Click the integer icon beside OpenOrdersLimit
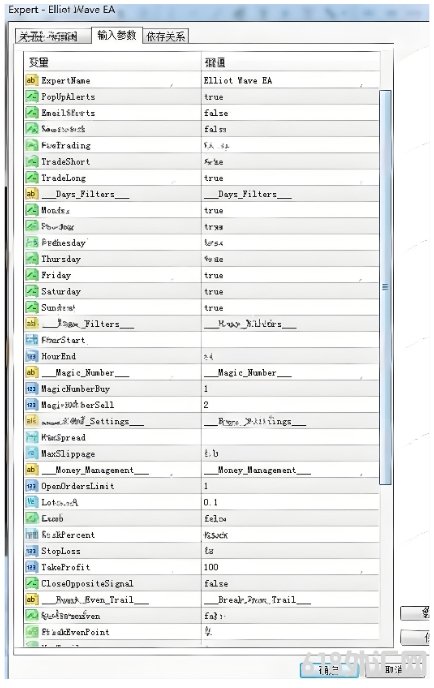The width and height of the screenshot is (434, 688). tap(32, 486)
